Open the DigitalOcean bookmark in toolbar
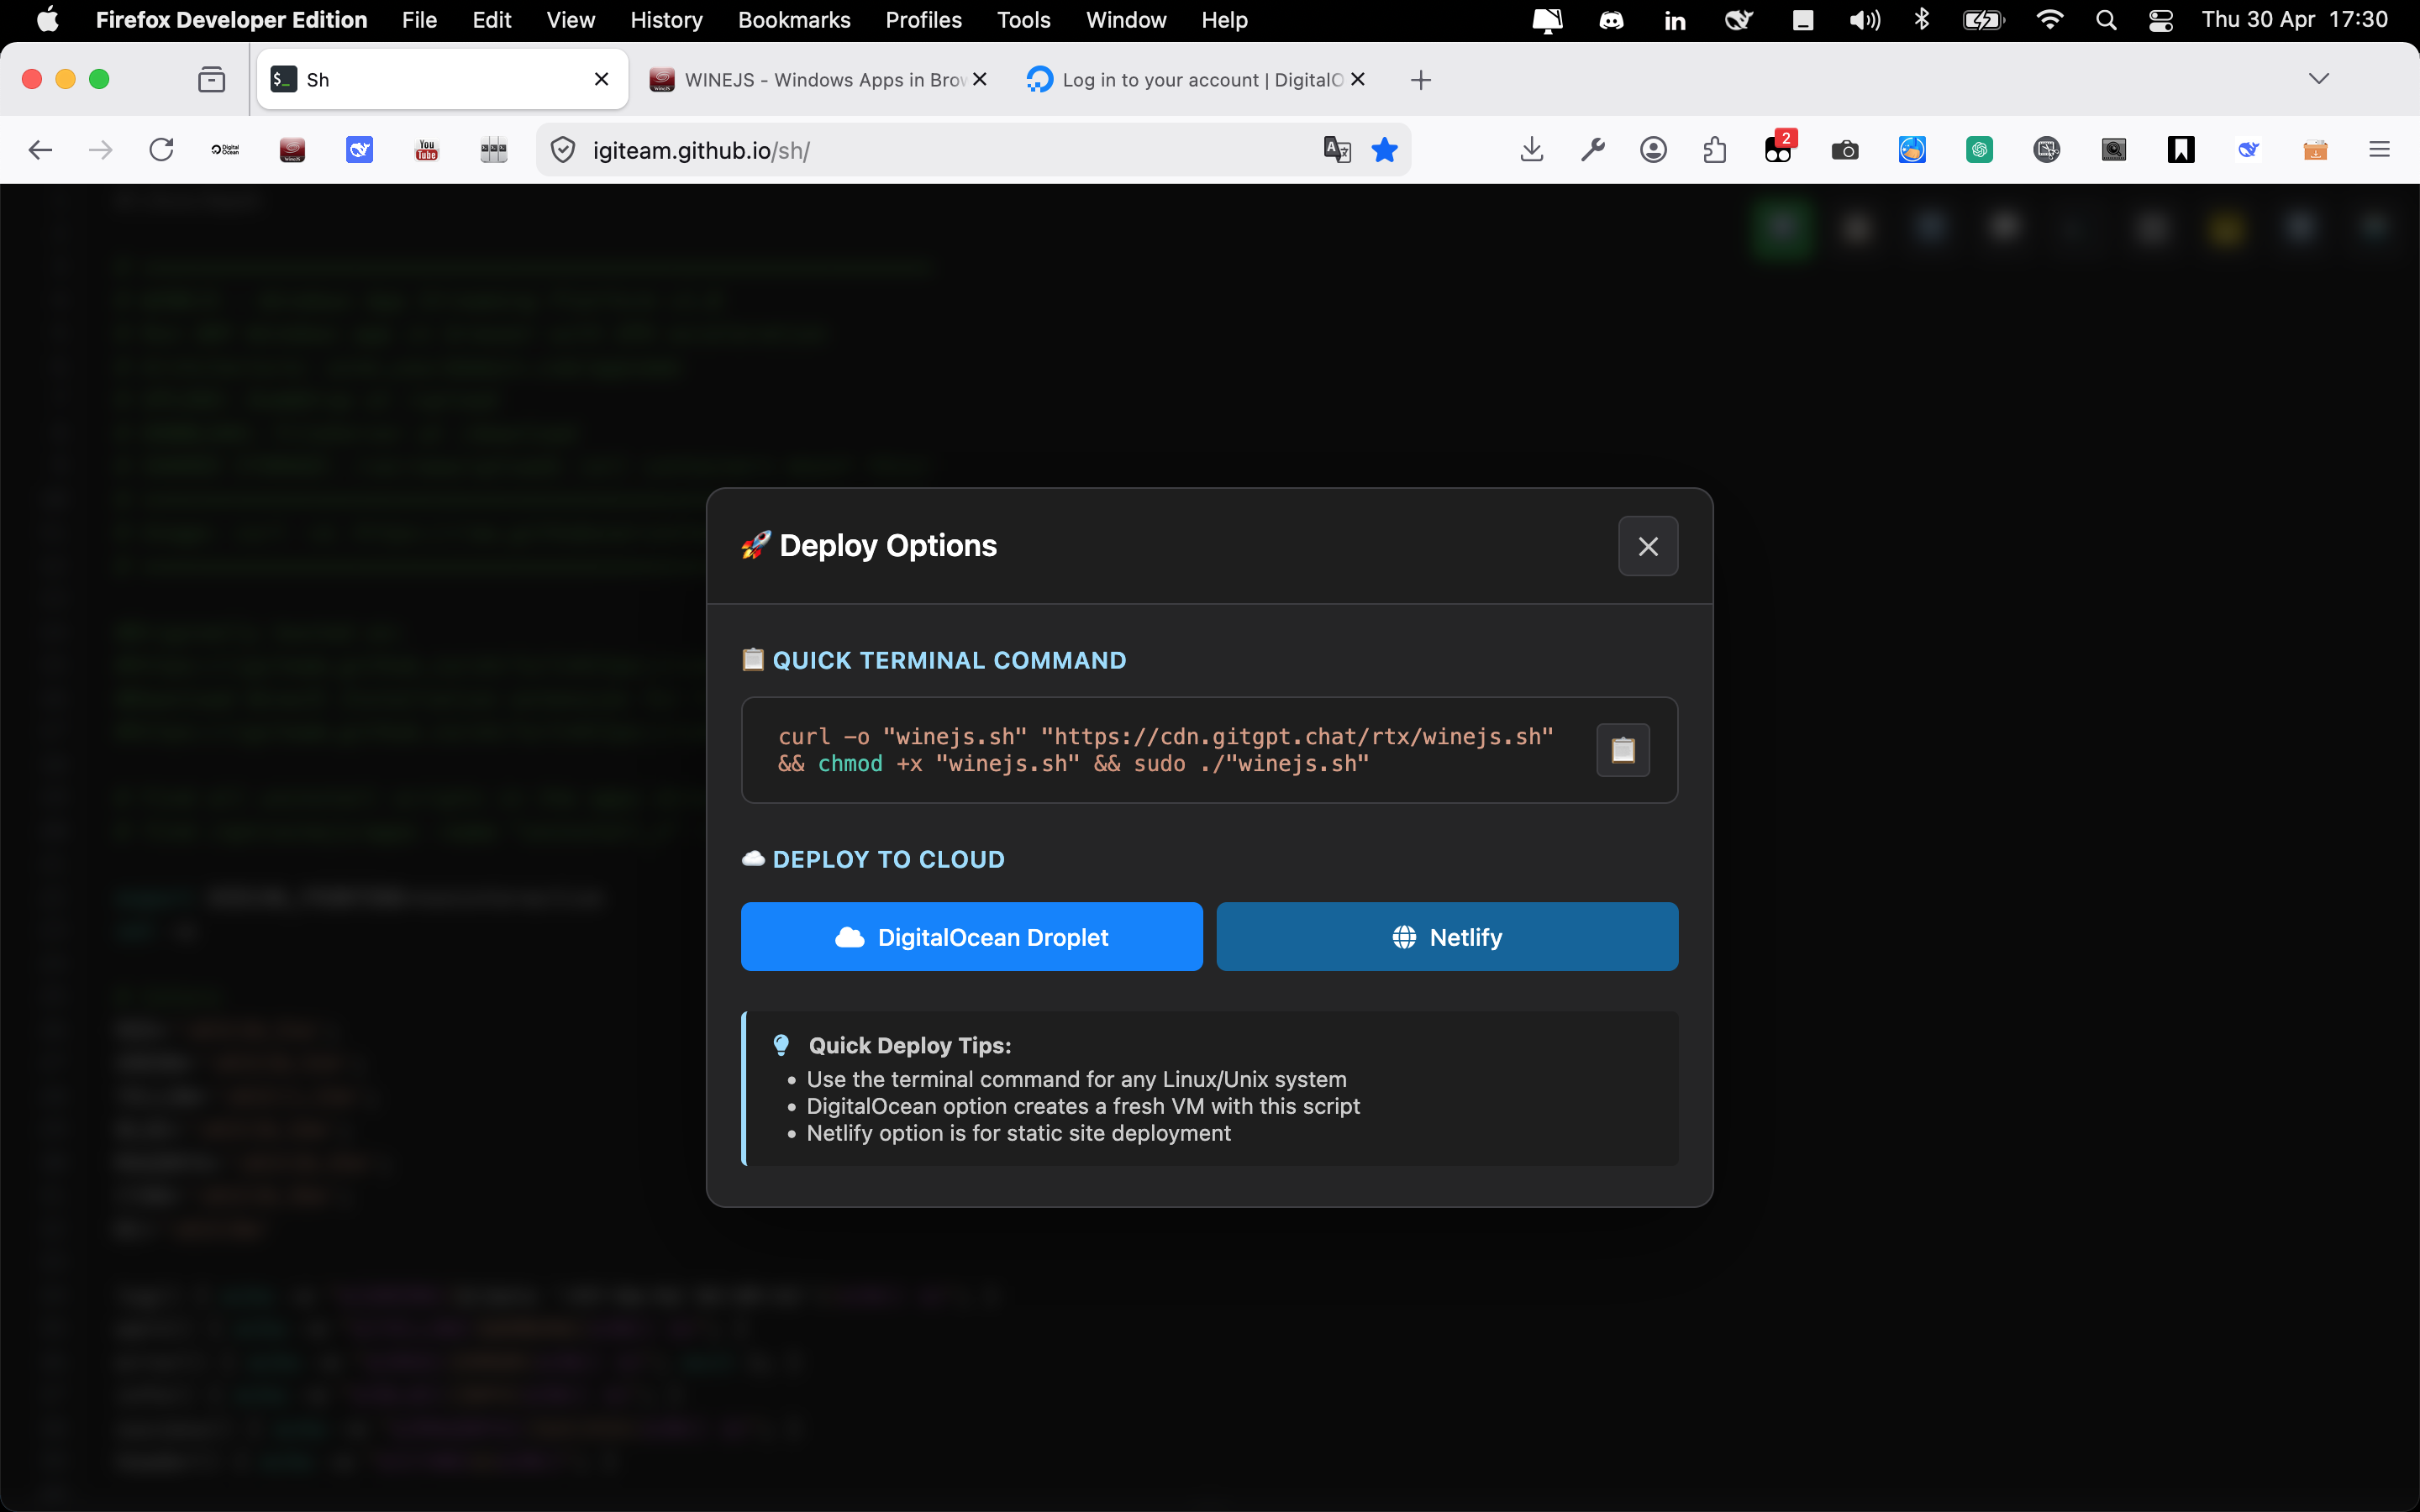This screenshot has height=1512, width=2420. click(x=225, y=150)
